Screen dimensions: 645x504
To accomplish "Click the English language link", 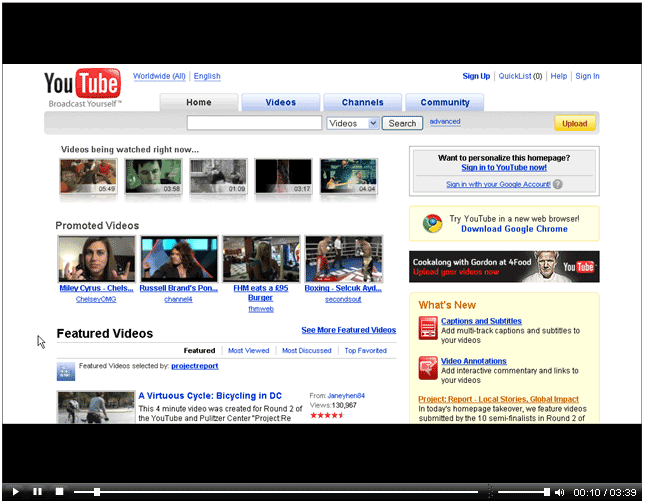I will tap(207, 76).
